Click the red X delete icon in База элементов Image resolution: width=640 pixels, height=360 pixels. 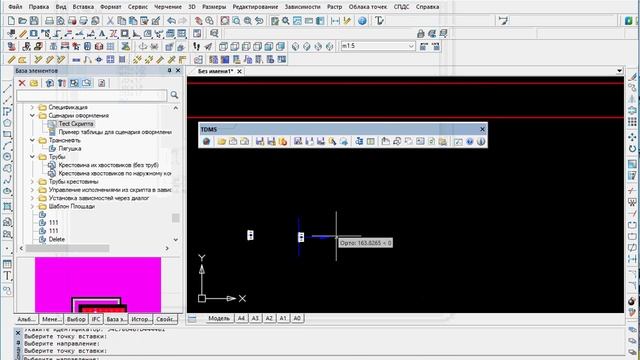(22, 83)
